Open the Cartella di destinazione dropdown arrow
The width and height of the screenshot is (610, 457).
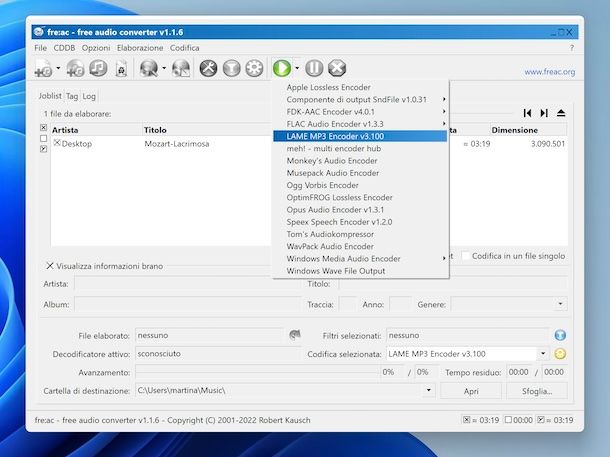point(429,390)
